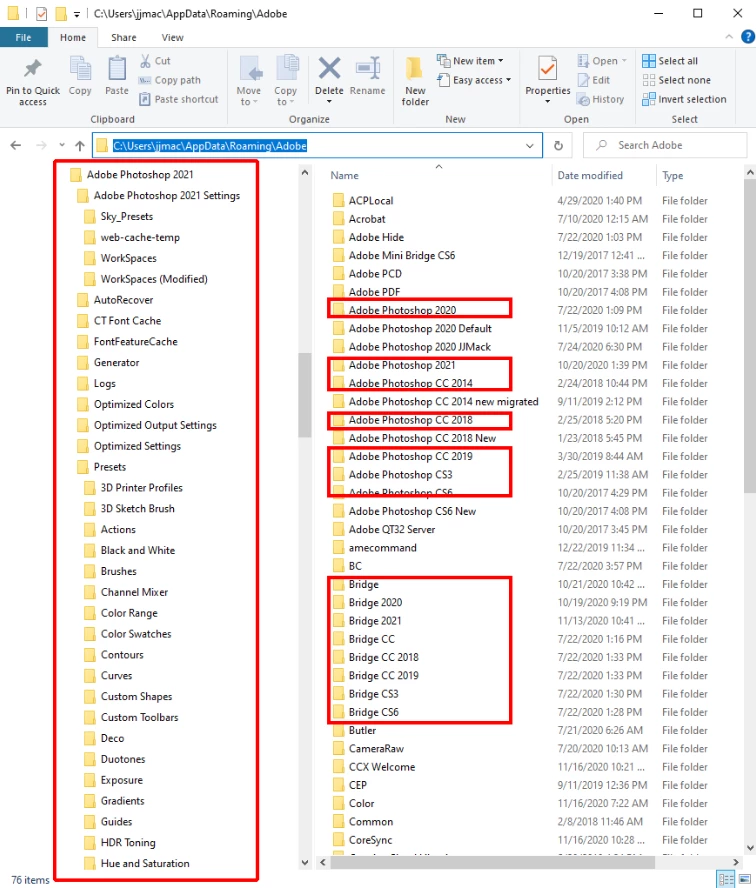Click Select none

pyautogui.click(x=677, y=80)
